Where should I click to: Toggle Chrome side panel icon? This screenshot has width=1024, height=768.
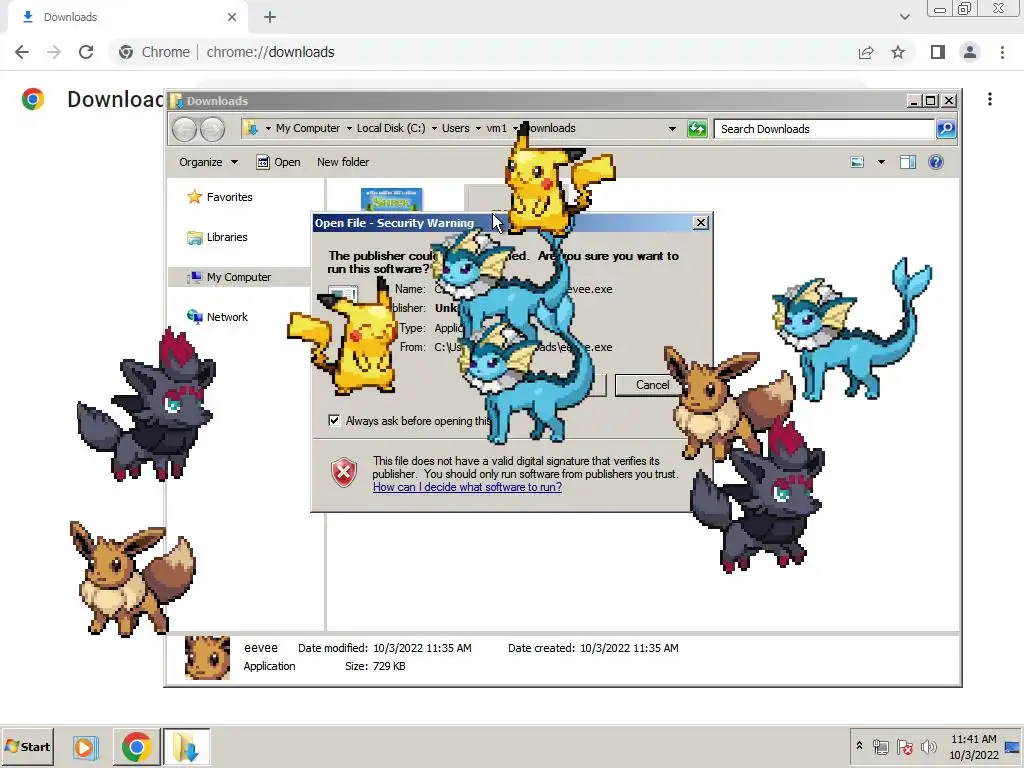coord(938,52)
